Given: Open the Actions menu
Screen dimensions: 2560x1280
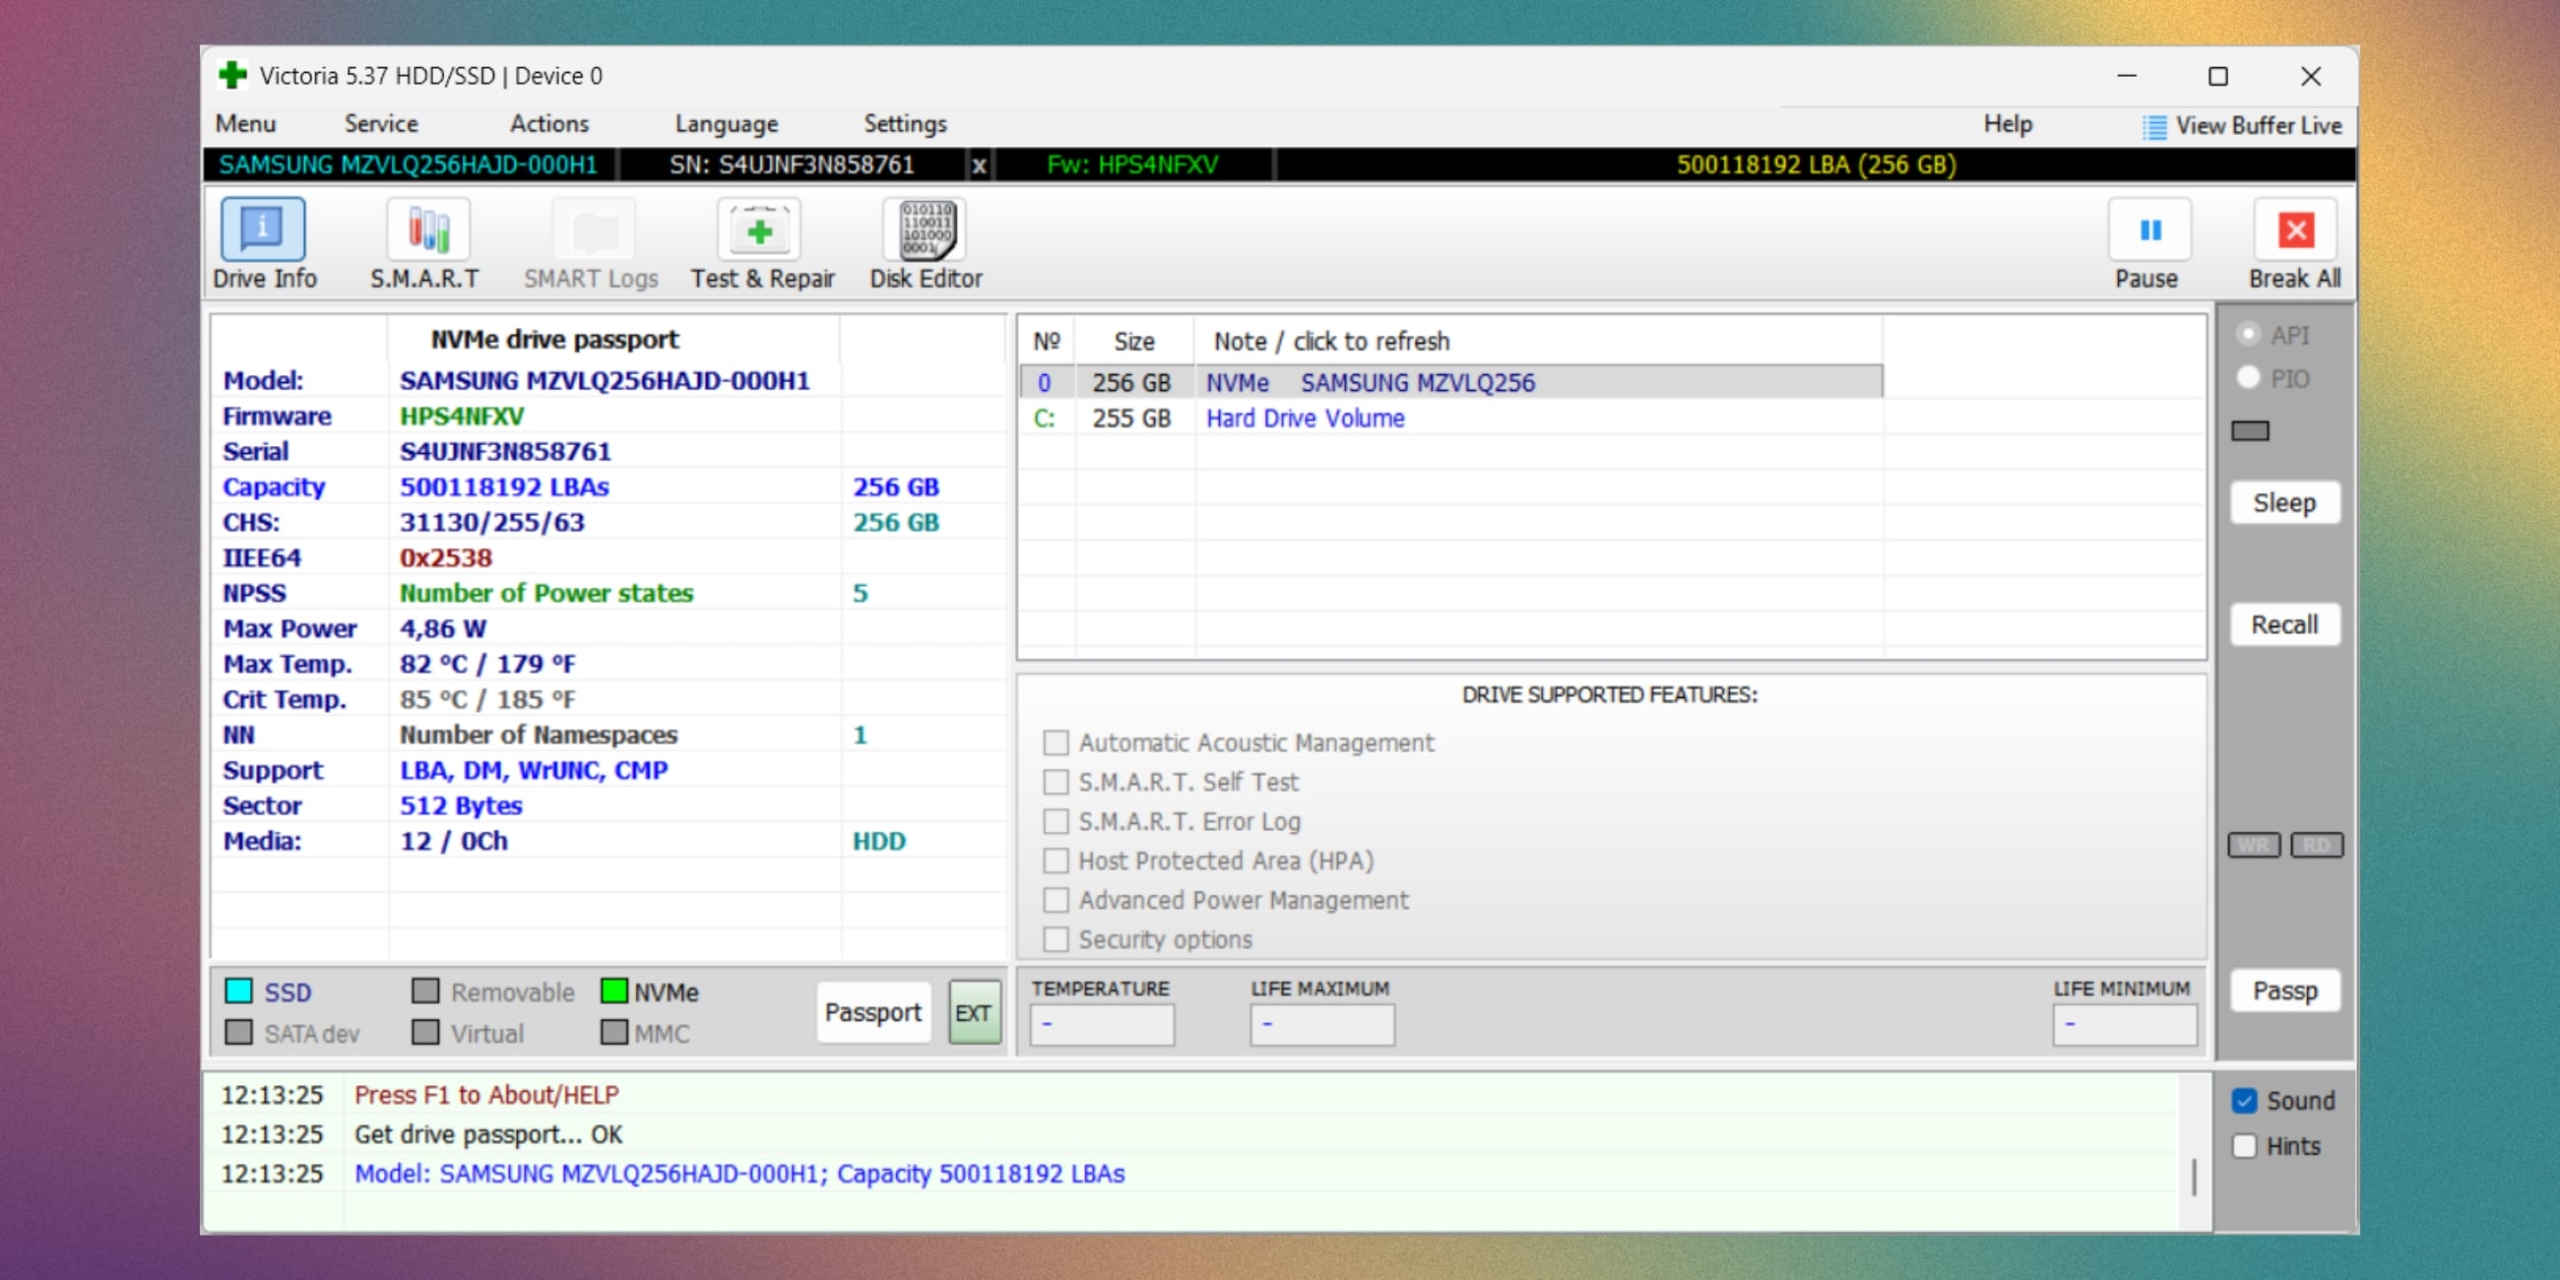Looking at the screenshot, I should click(x=549, y=124).
